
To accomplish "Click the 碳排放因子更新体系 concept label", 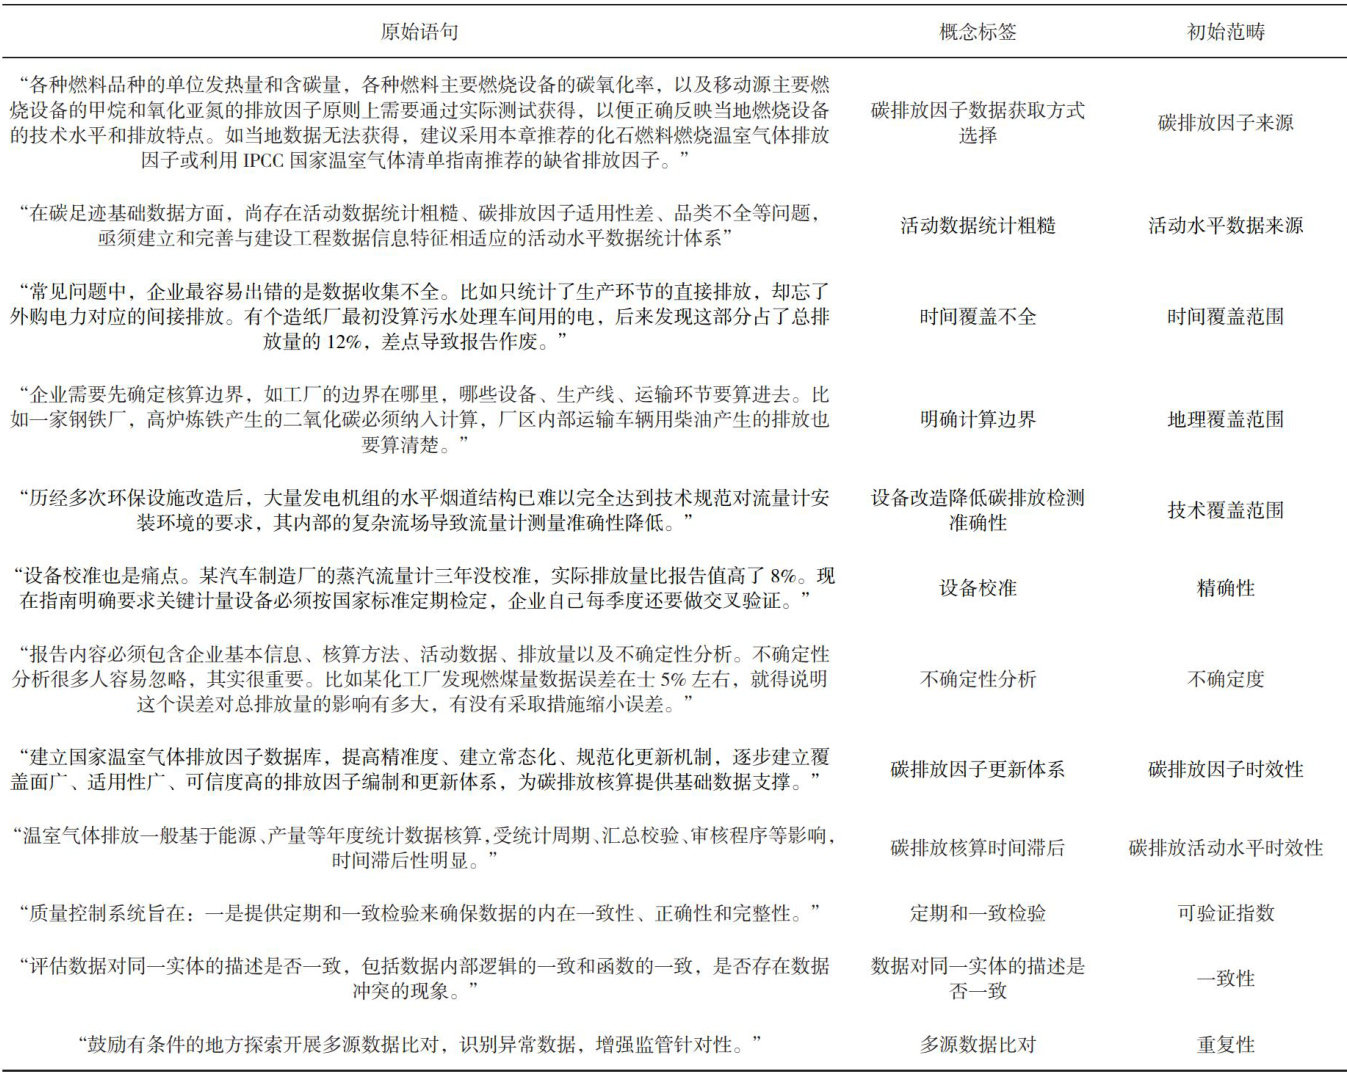I will [x=977, y=770].
